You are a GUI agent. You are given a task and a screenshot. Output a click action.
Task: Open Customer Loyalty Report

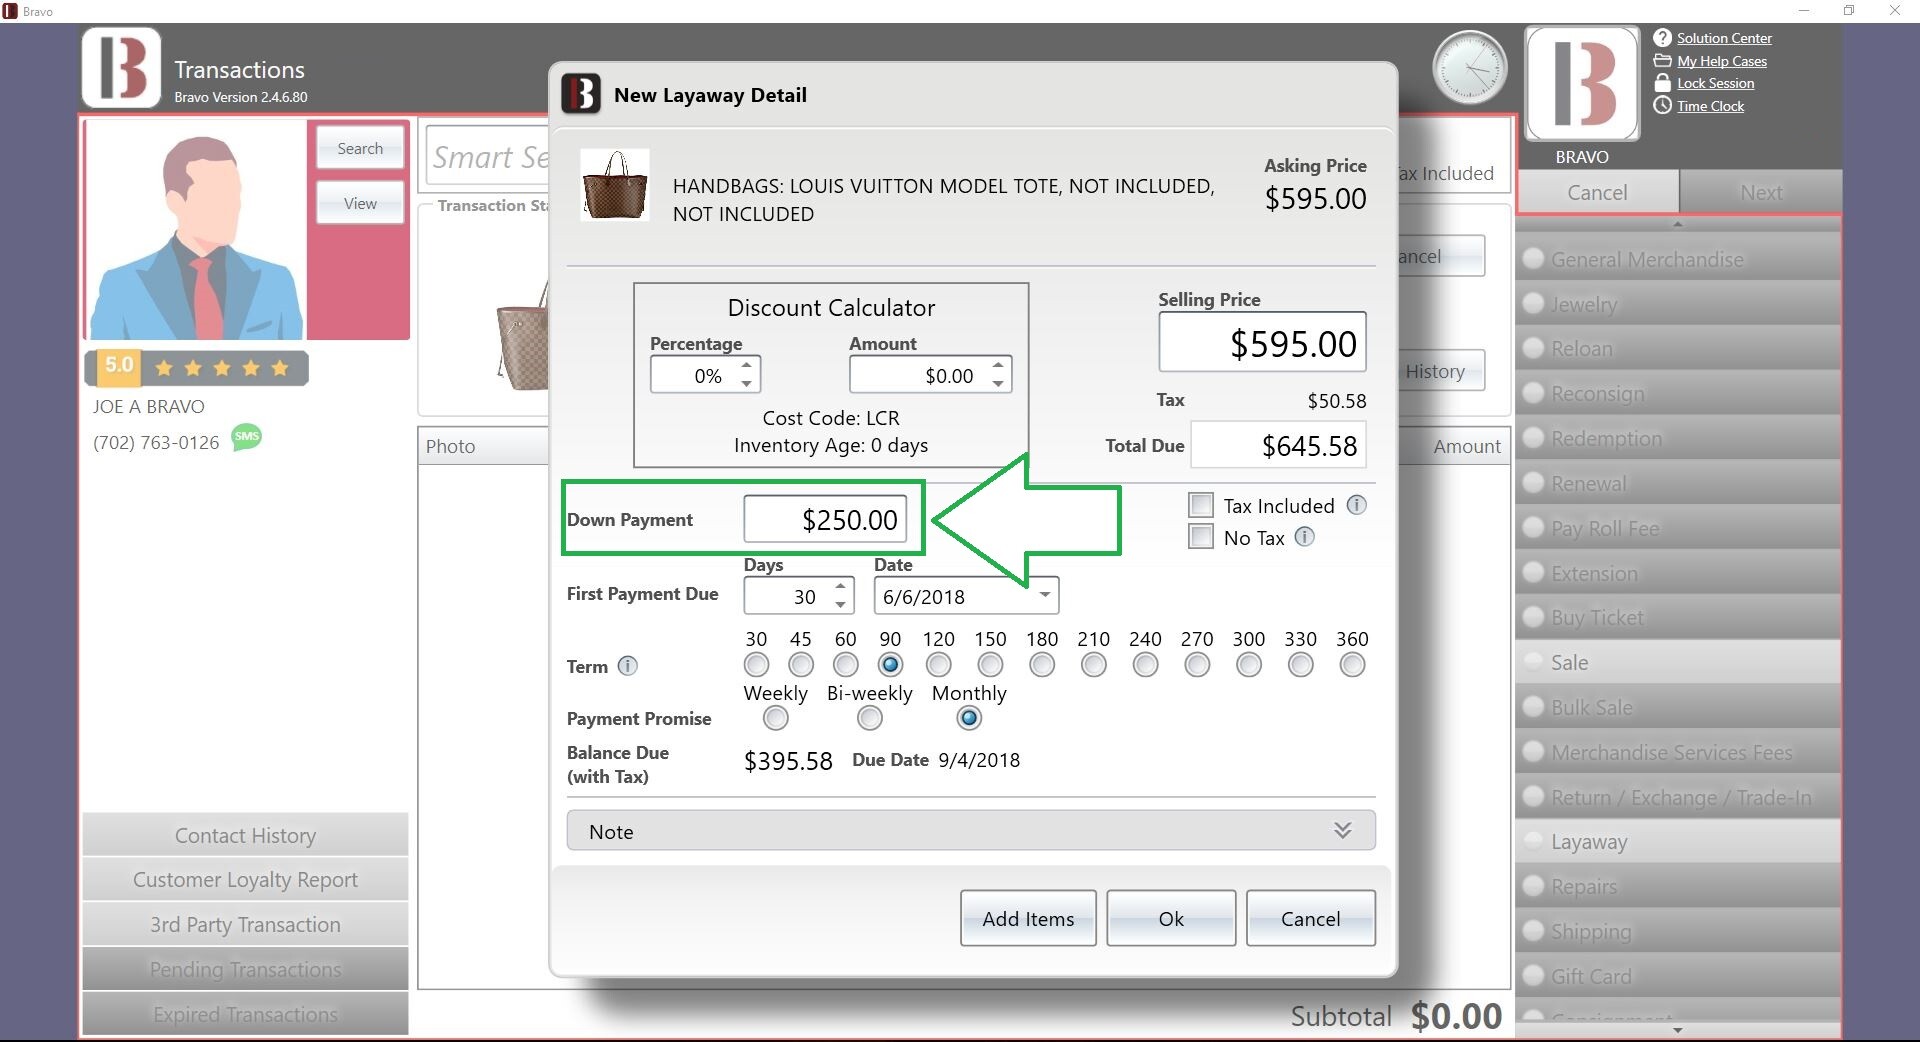tap(245, 880)
